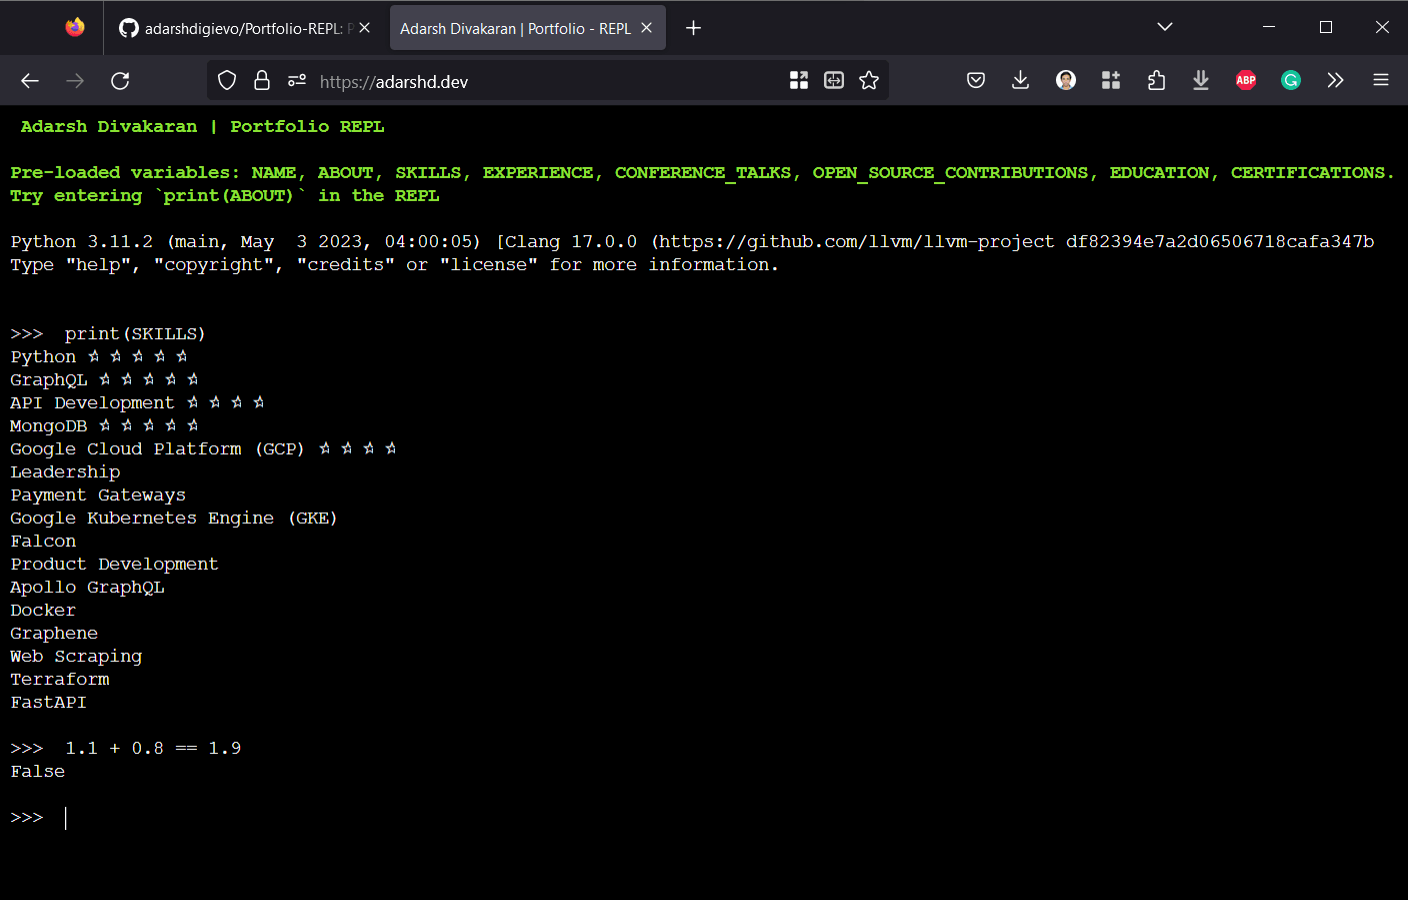Open the Downloads panel

1020,81
